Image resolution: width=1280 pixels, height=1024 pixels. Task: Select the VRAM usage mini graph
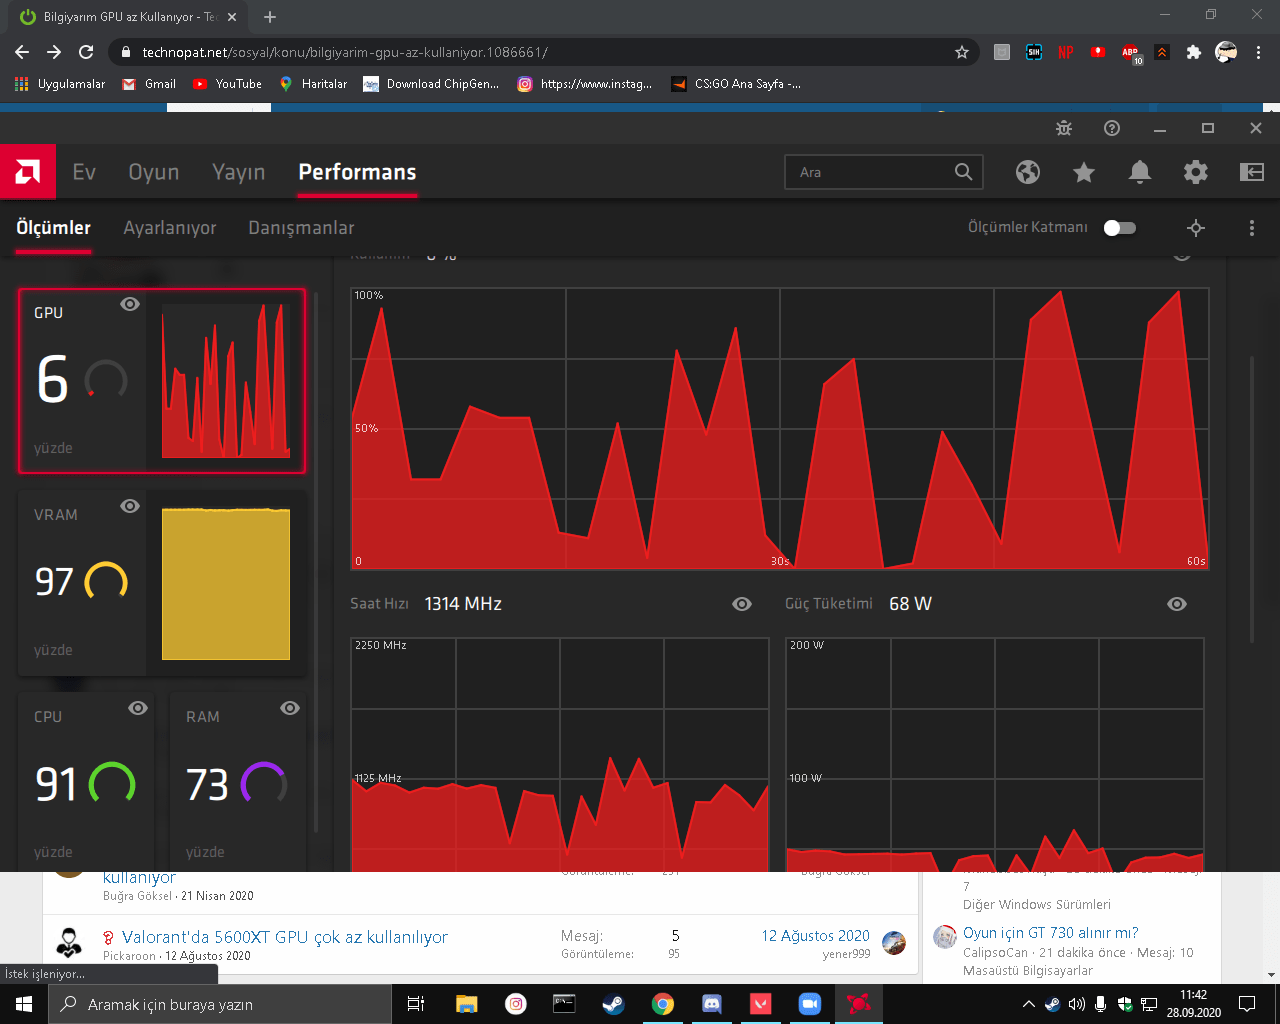point(226,583)
